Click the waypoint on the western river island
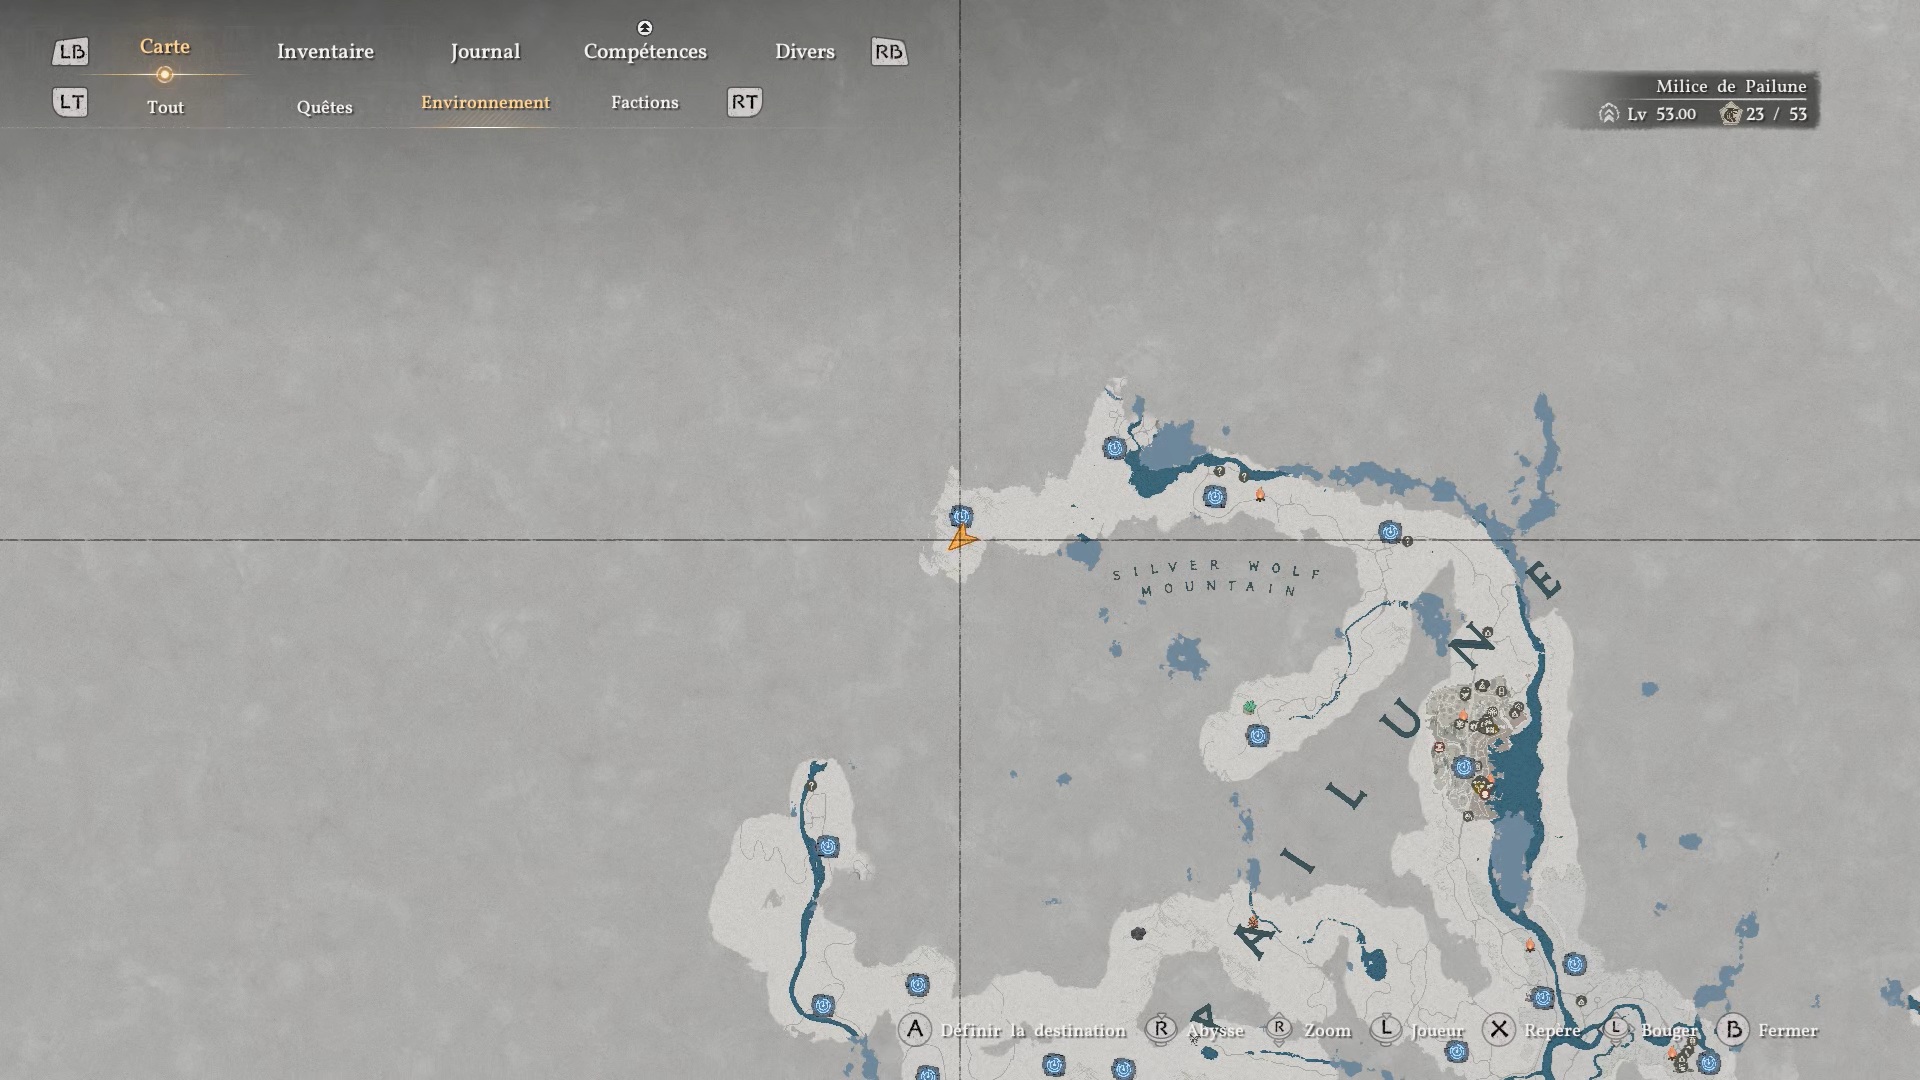Screen dimensions: 1920x1080 point(827,847)
